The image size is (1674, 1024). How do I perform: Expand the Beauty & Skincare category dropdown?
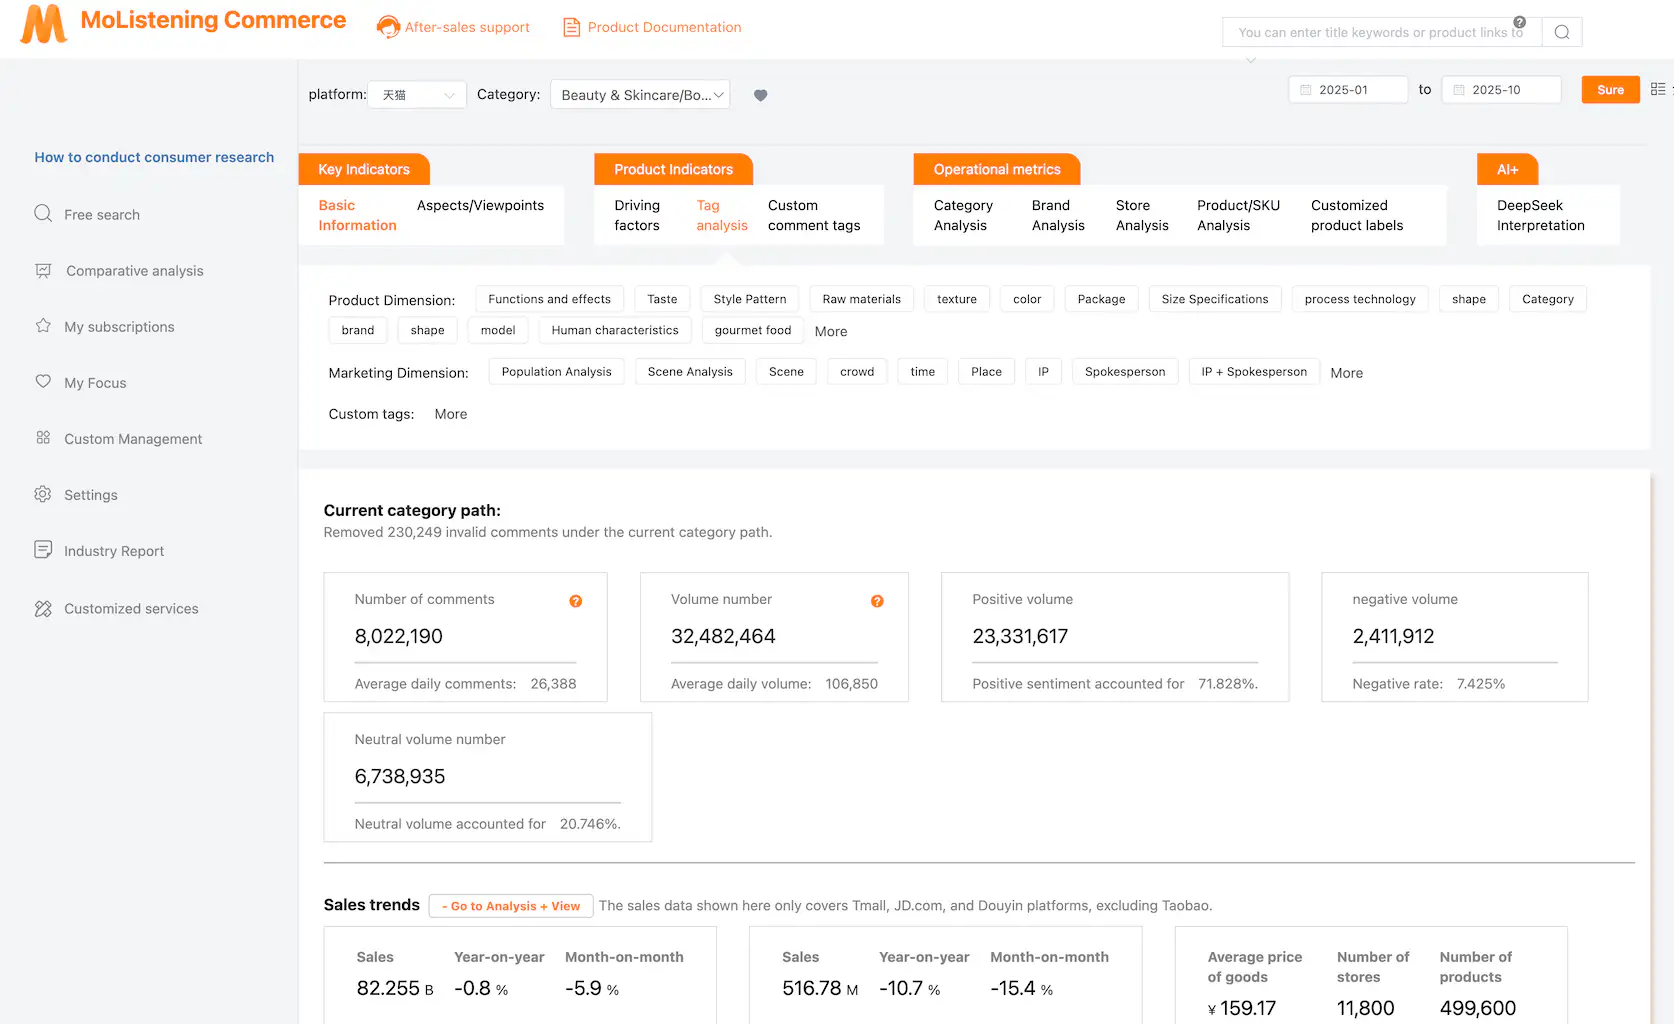tap(640, 94)
